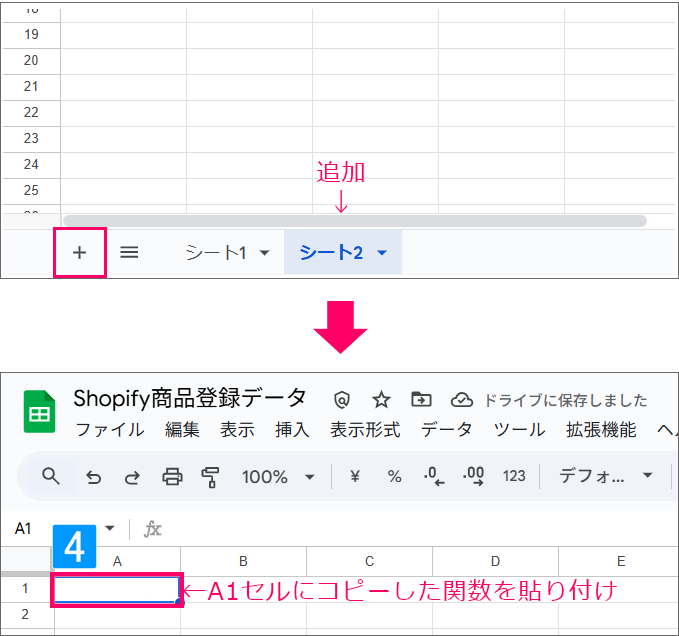Click the move to folder icon
This screenshot has height=636, width=679.
click(421, 399)
